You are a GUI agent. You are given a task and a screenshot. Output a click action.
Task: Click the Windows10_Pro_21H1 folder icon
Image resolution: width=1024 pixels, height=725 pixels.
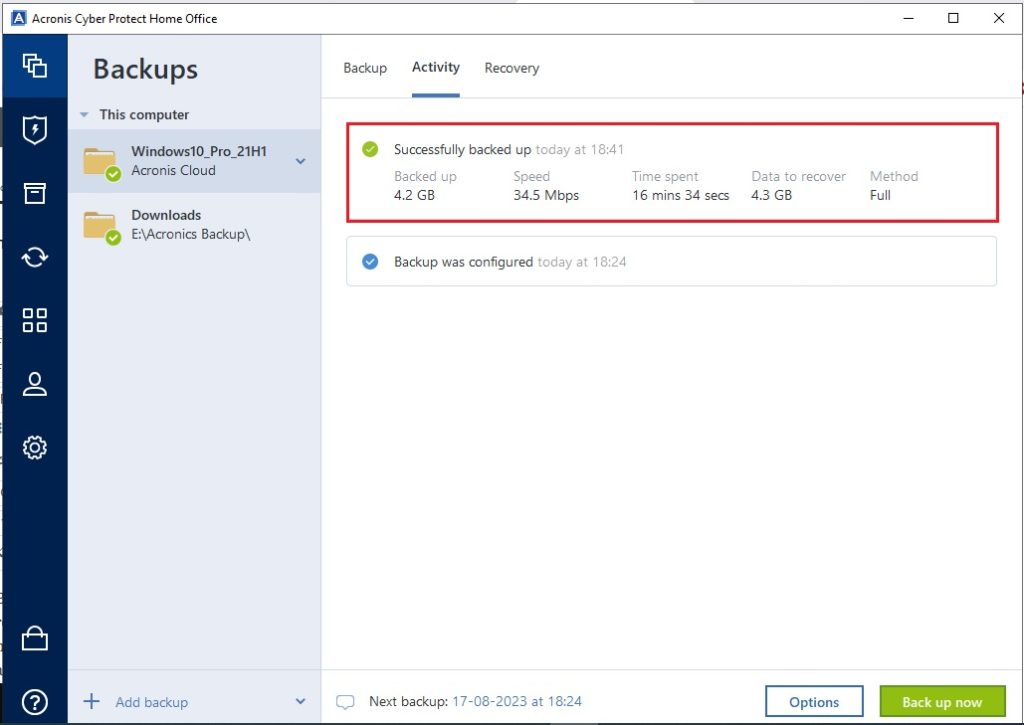(101, 163)
